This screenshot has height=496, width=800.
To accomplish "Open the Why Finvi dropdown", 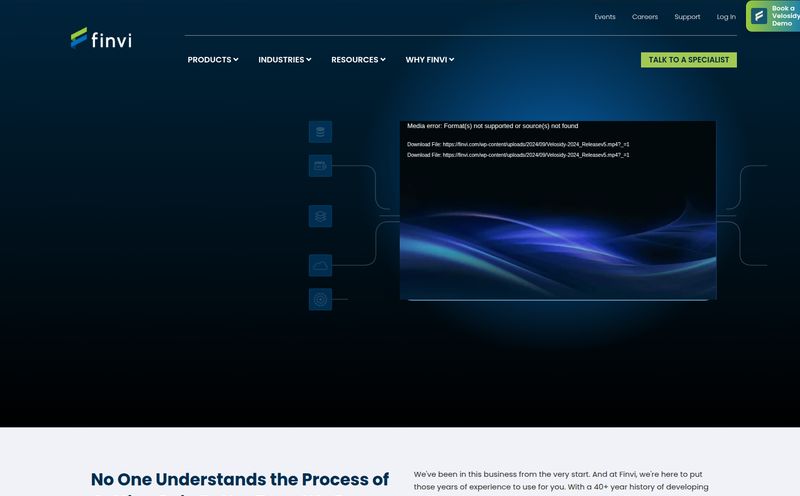I will coord(429,60).
